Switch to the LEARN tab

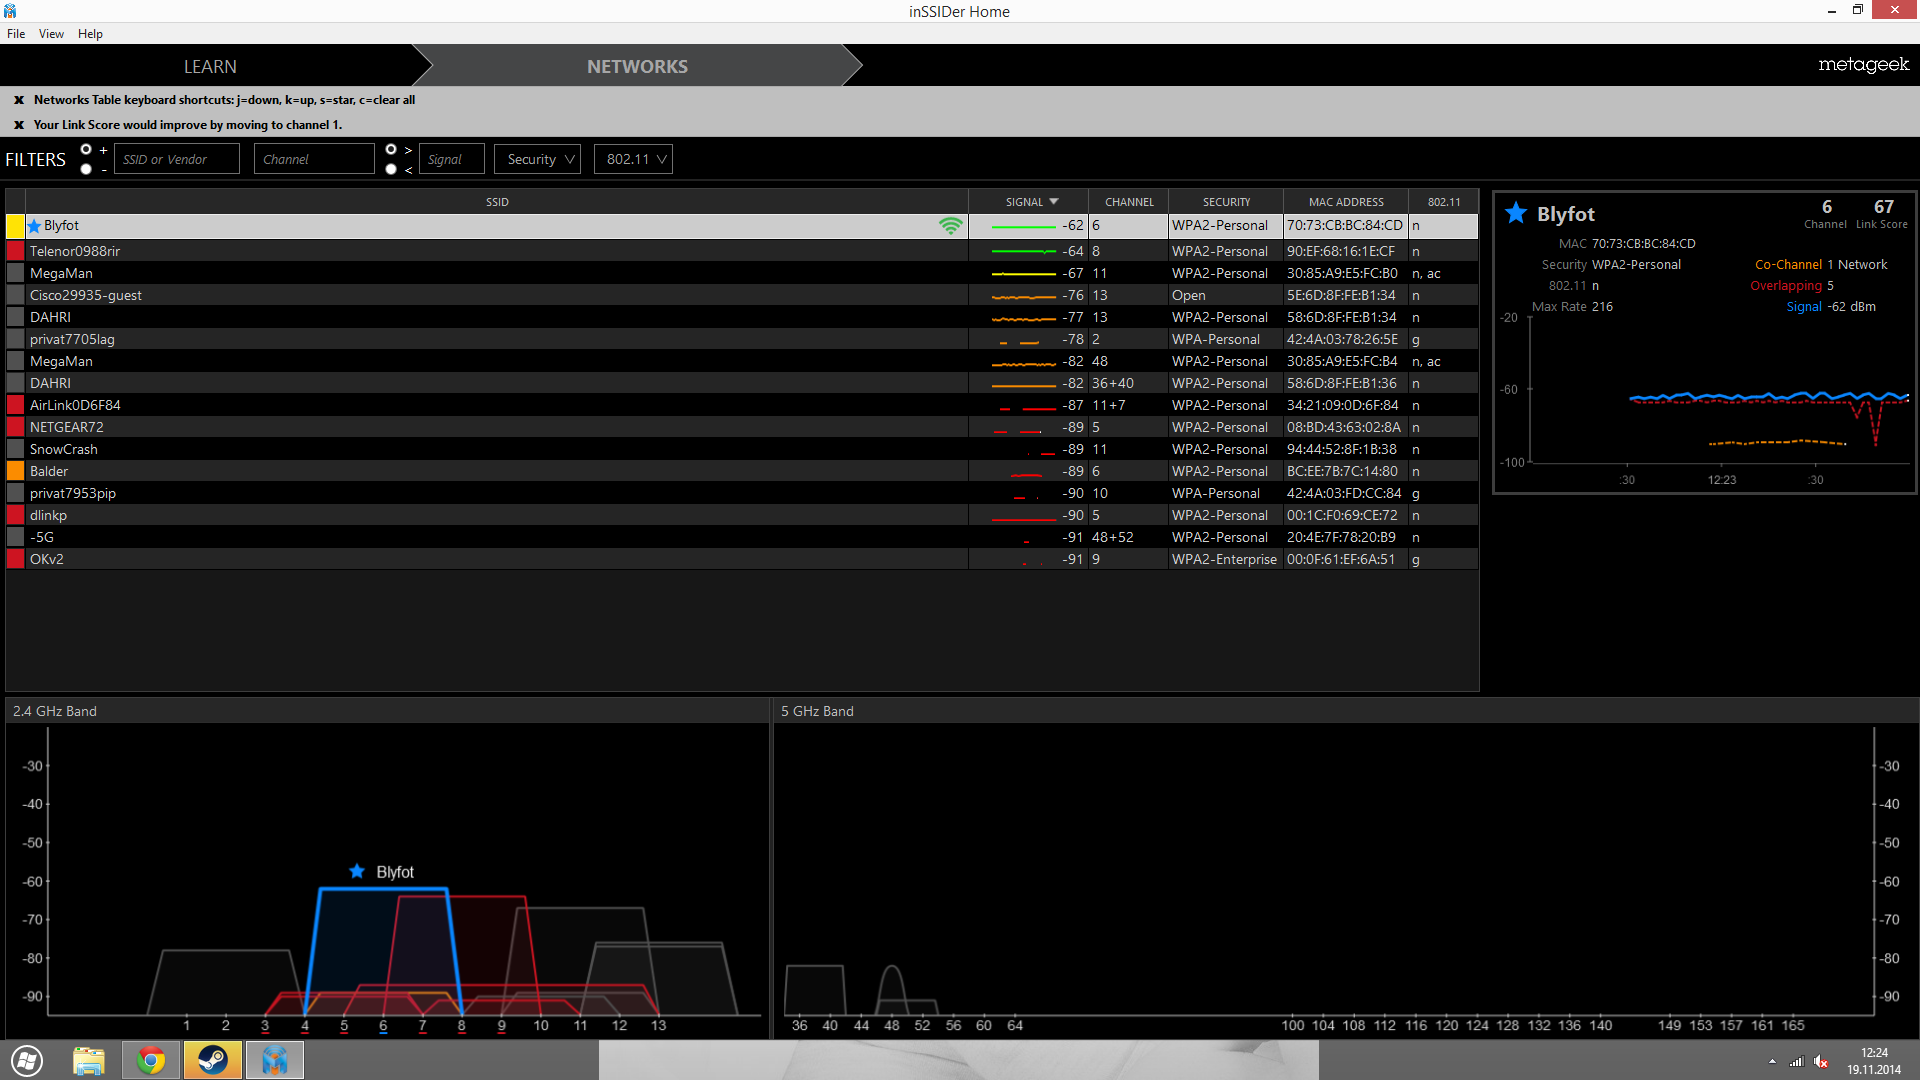210,66
